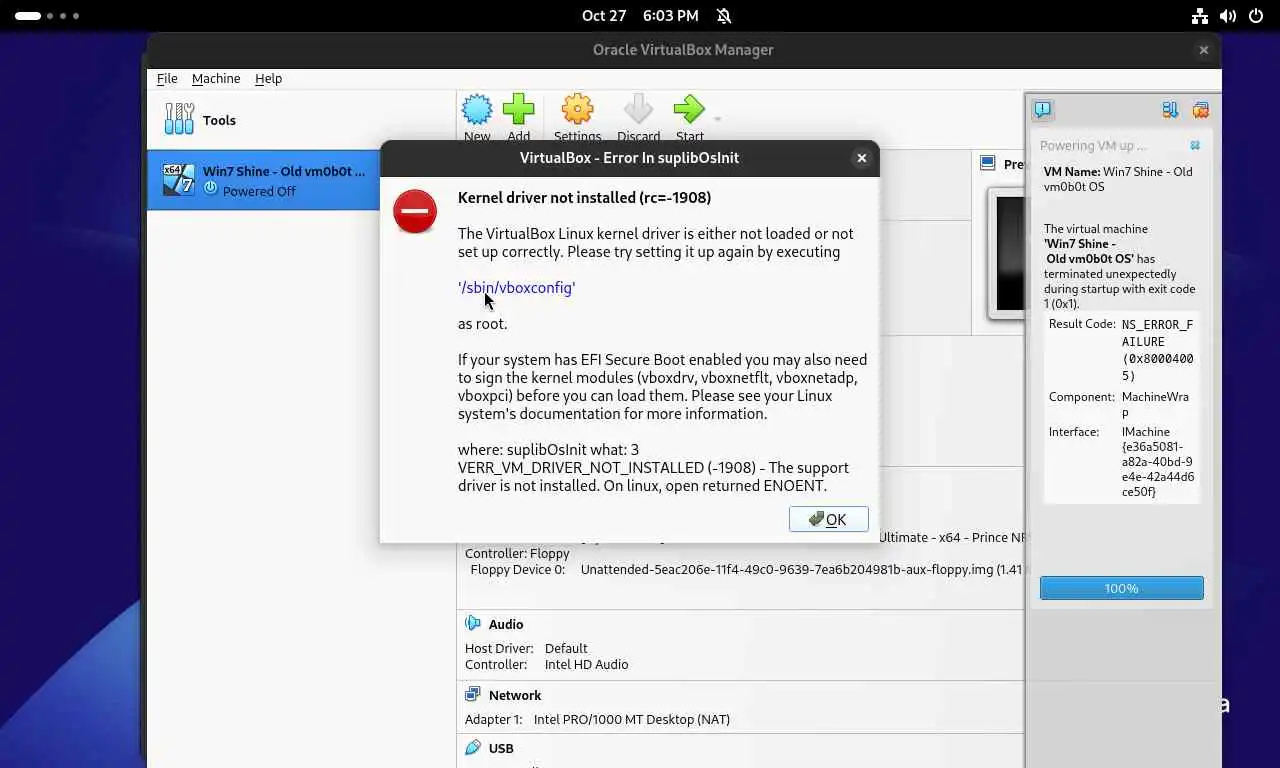The height and width of the screenshot is (768, 1280).
Task: Click the VM preview thumbnail
Action: coord(1006,253)
